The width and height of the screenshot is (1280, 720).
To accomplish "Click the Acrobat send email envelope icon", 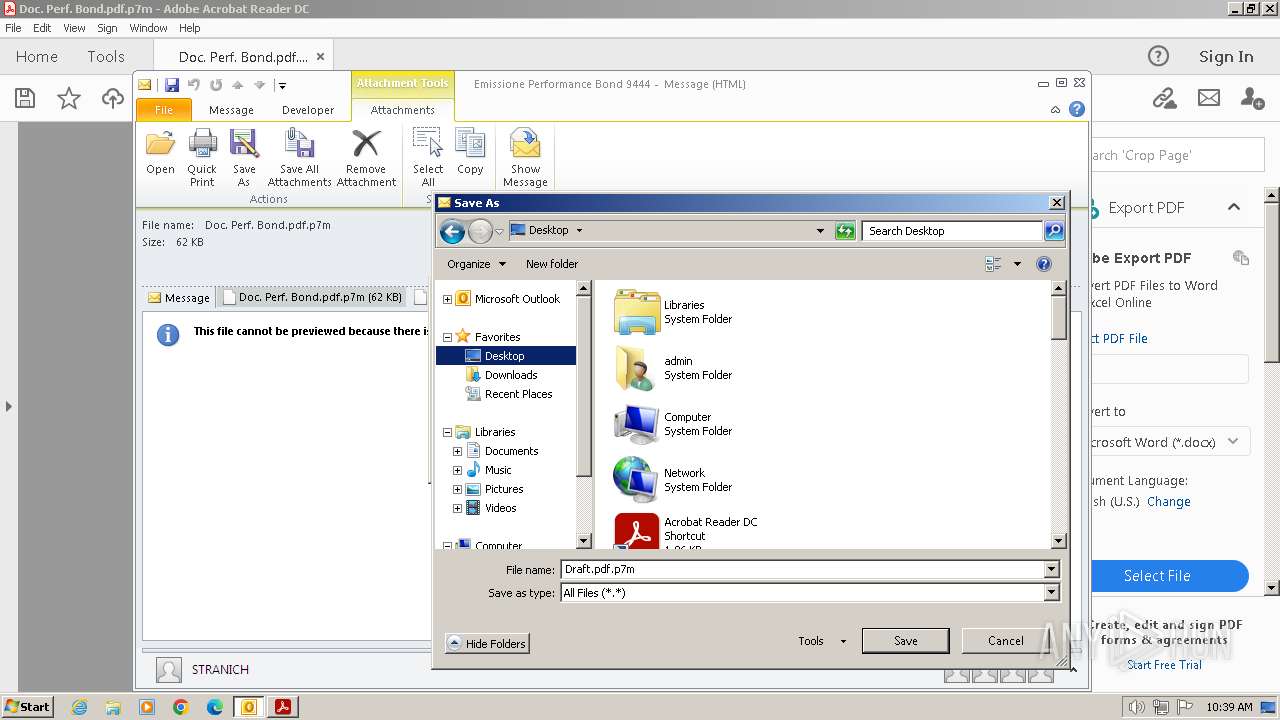I will 1209,98.
